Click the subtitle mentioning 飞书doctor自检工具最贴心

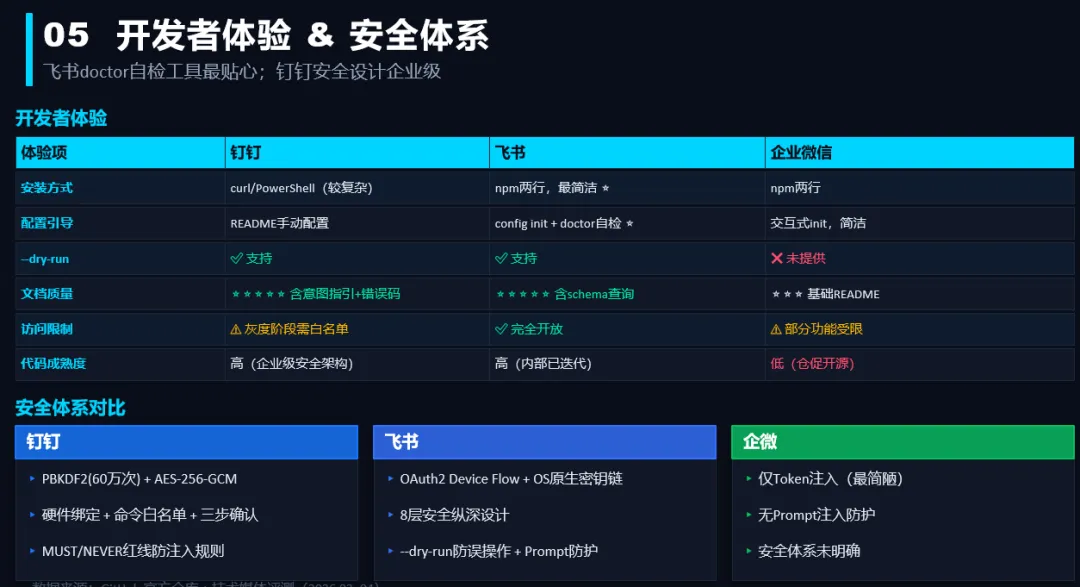(x=242, y=72)
